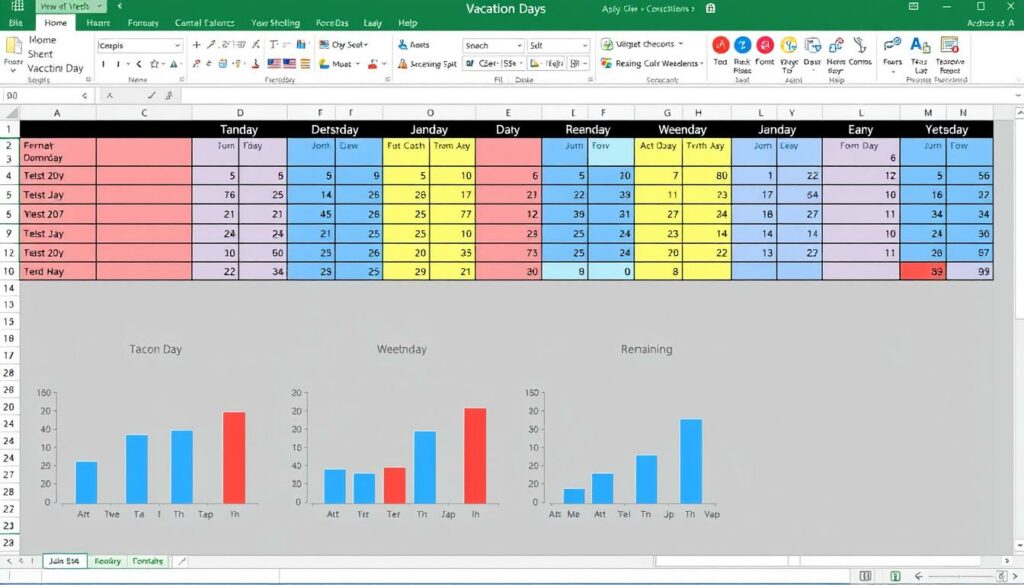
Task: Click the name box input field
Action: (x=46, y=95)
